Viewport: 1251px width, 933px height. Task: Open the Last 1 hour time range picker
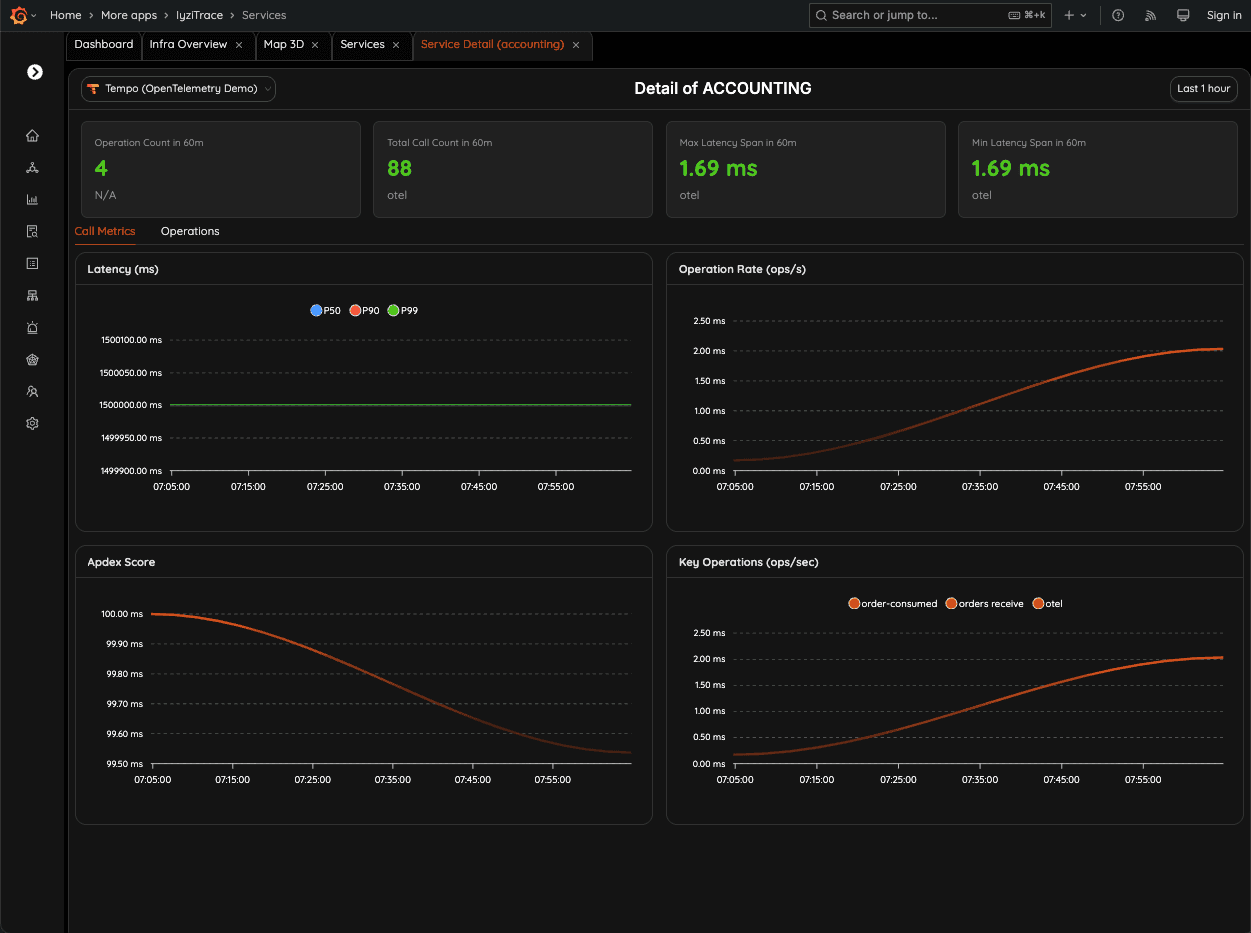[x=1203, y=88]
